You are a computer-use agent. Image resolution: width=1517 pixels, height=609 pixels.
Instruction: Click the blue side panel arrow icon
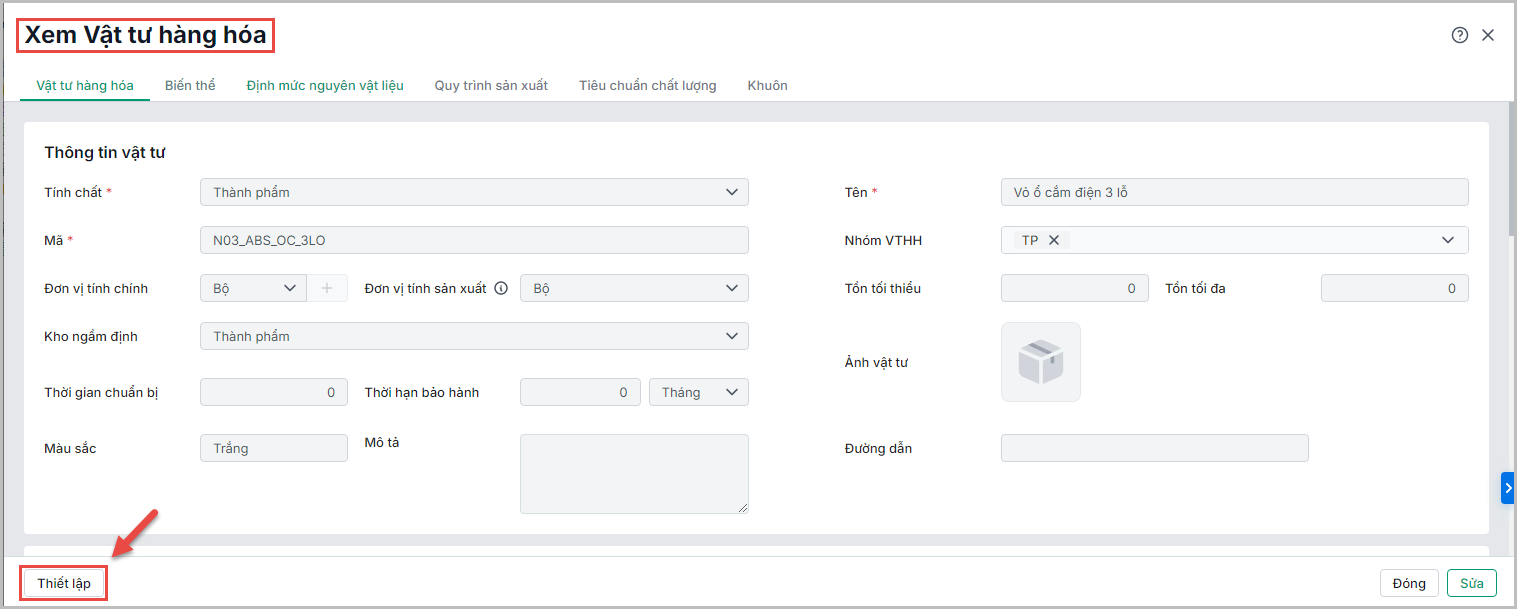[x=1507, y=487]
